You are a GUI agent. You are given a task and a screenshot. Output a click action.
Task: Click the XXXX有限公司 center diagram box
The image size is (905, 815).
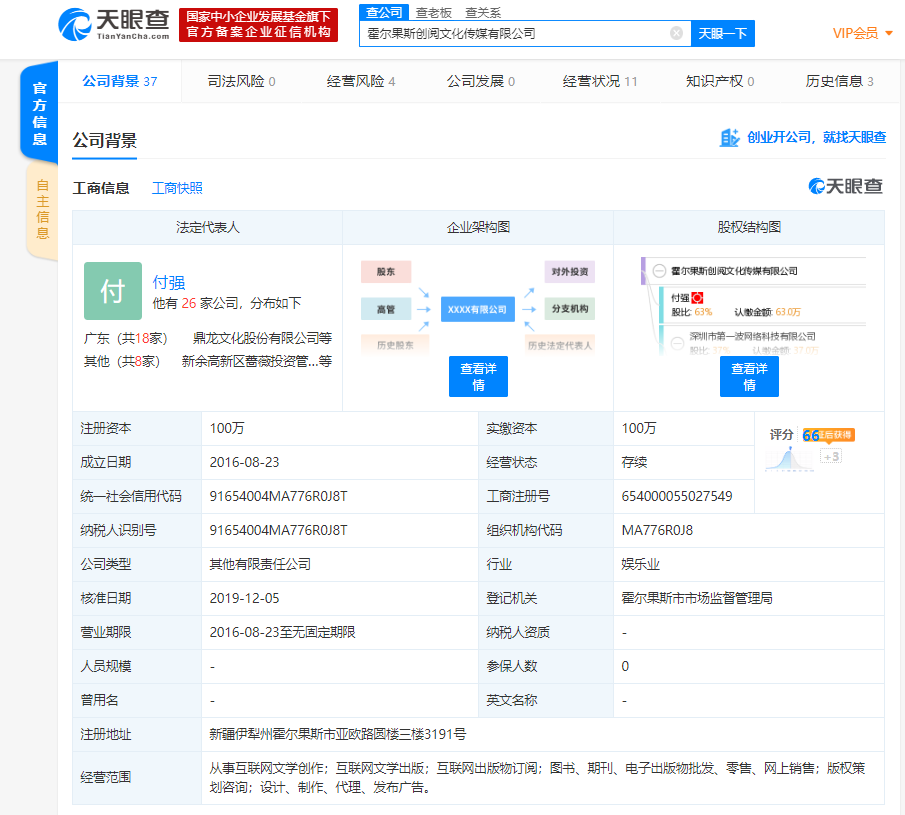477,309
